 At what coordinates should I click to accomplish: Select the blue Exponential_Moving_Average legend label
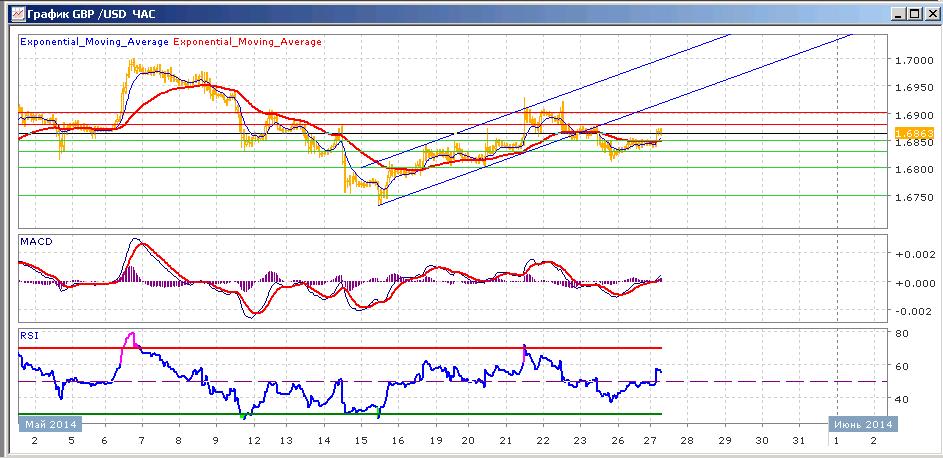click(x=95, y=42)
